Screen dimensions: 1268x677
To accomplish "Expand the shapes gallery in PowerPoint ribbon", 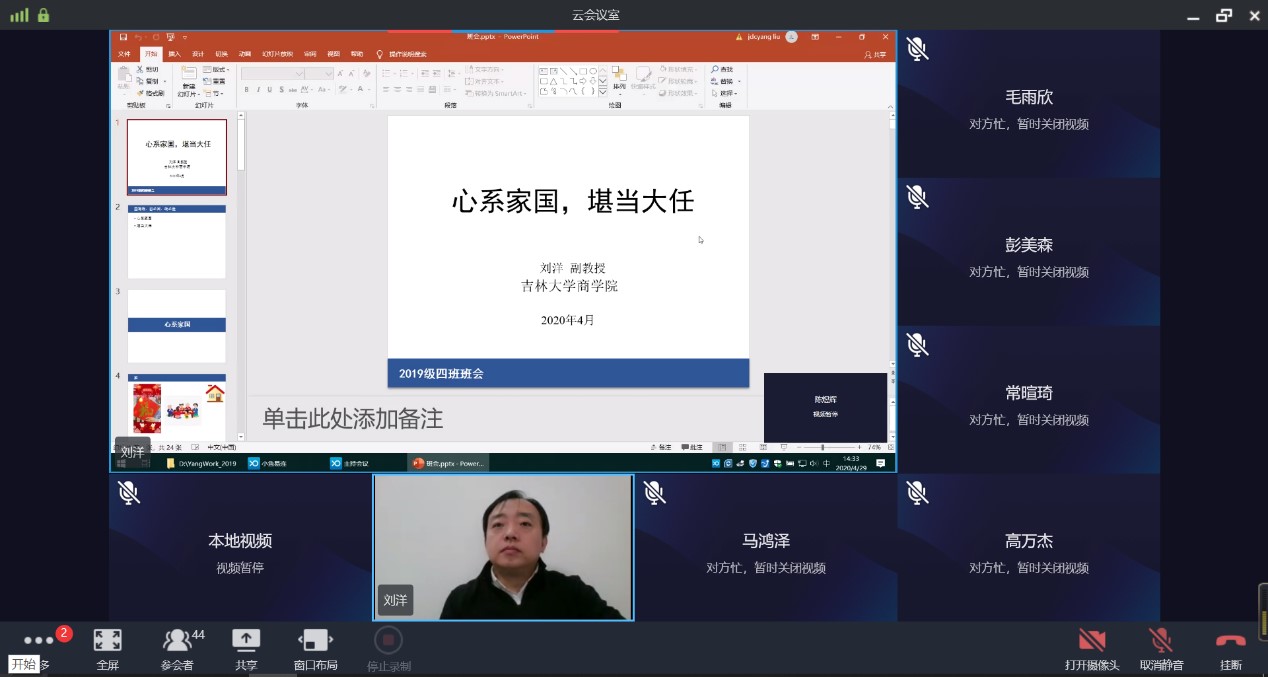I will (602, 93).
